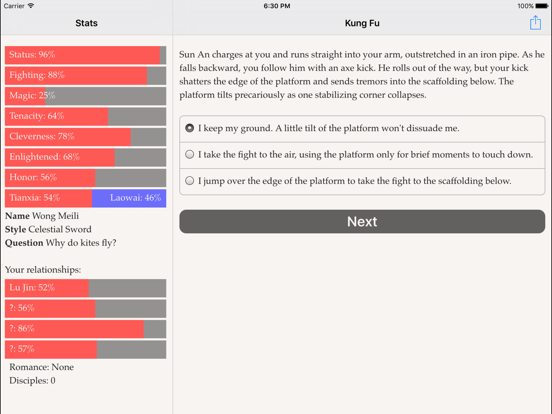552x414 pixels.
Task: Click the Next button
Action: (362, 221)
